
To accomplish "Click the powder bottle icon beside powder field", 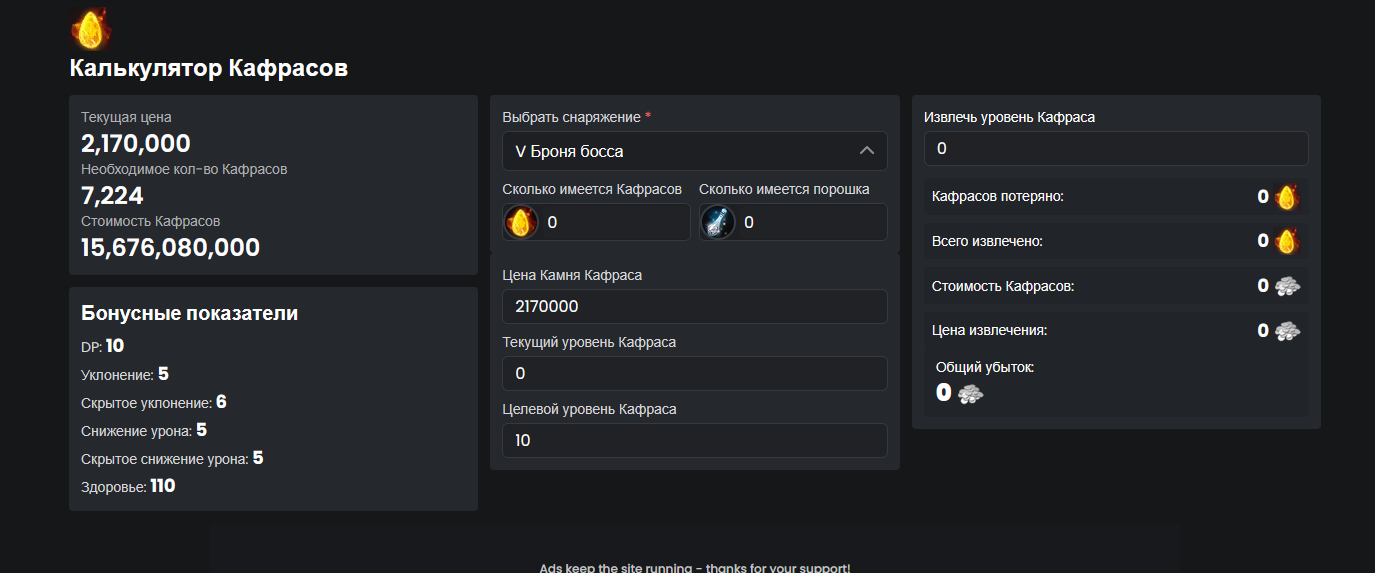I will point(717,222).
